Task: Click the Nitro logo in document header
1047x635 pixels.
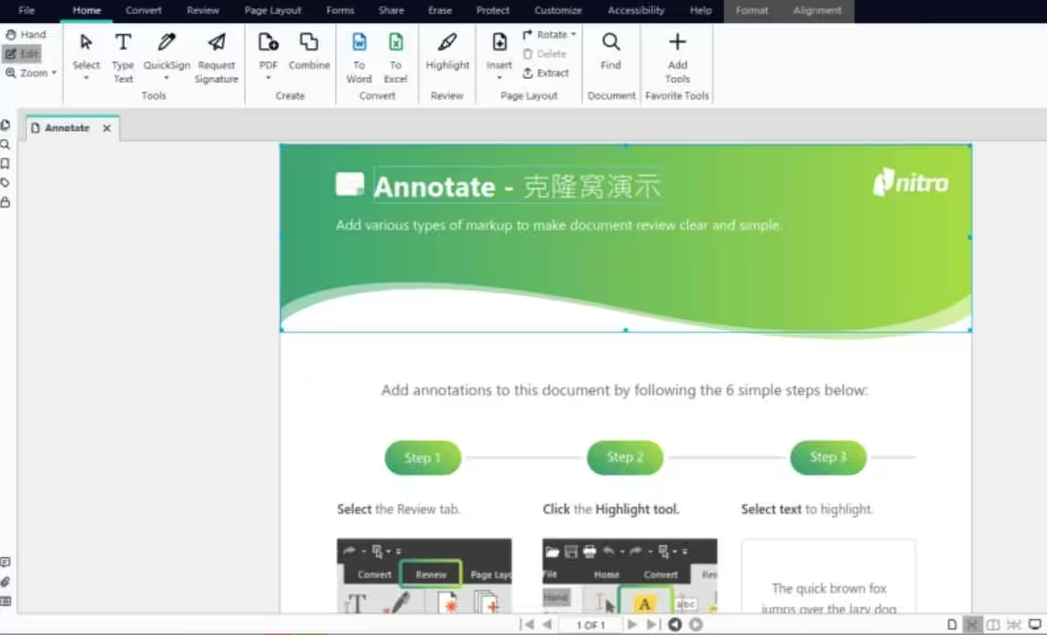Action: click(x=911, y=182)
